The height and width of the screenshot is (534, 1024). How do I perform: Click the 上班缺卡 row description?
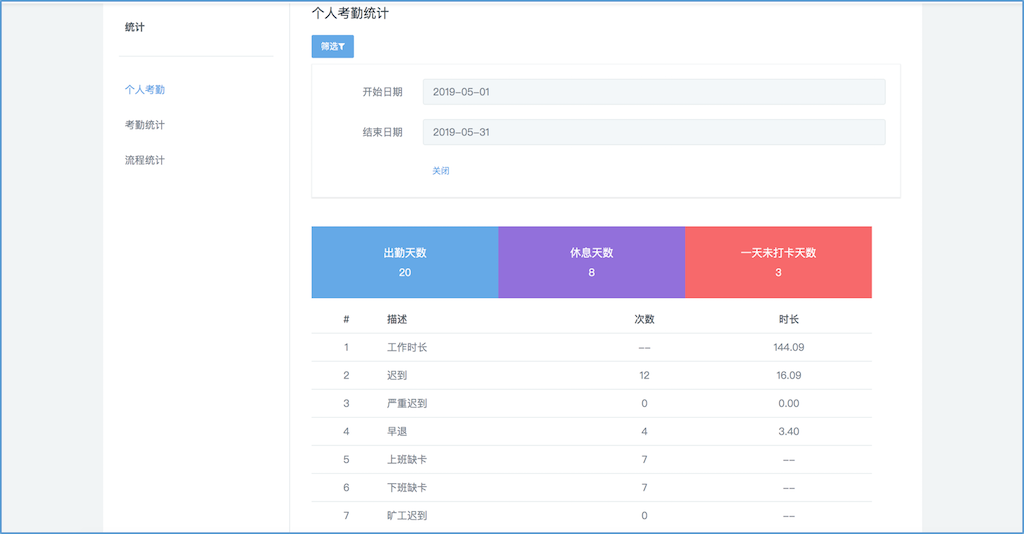407,460
